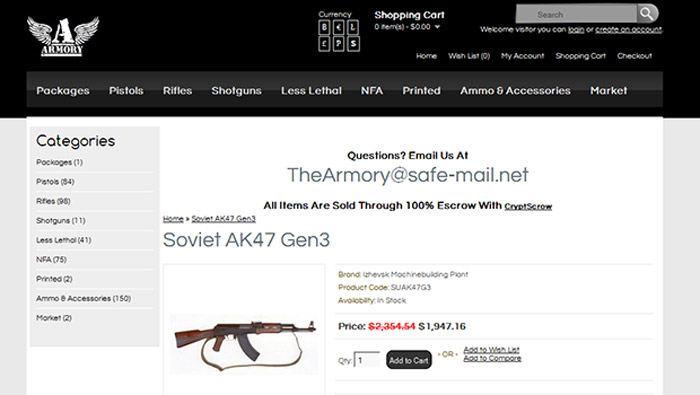Expand the shopping cart dropdown arrow
This screenshot has width=700, height=395.
(x=437, y=27)
